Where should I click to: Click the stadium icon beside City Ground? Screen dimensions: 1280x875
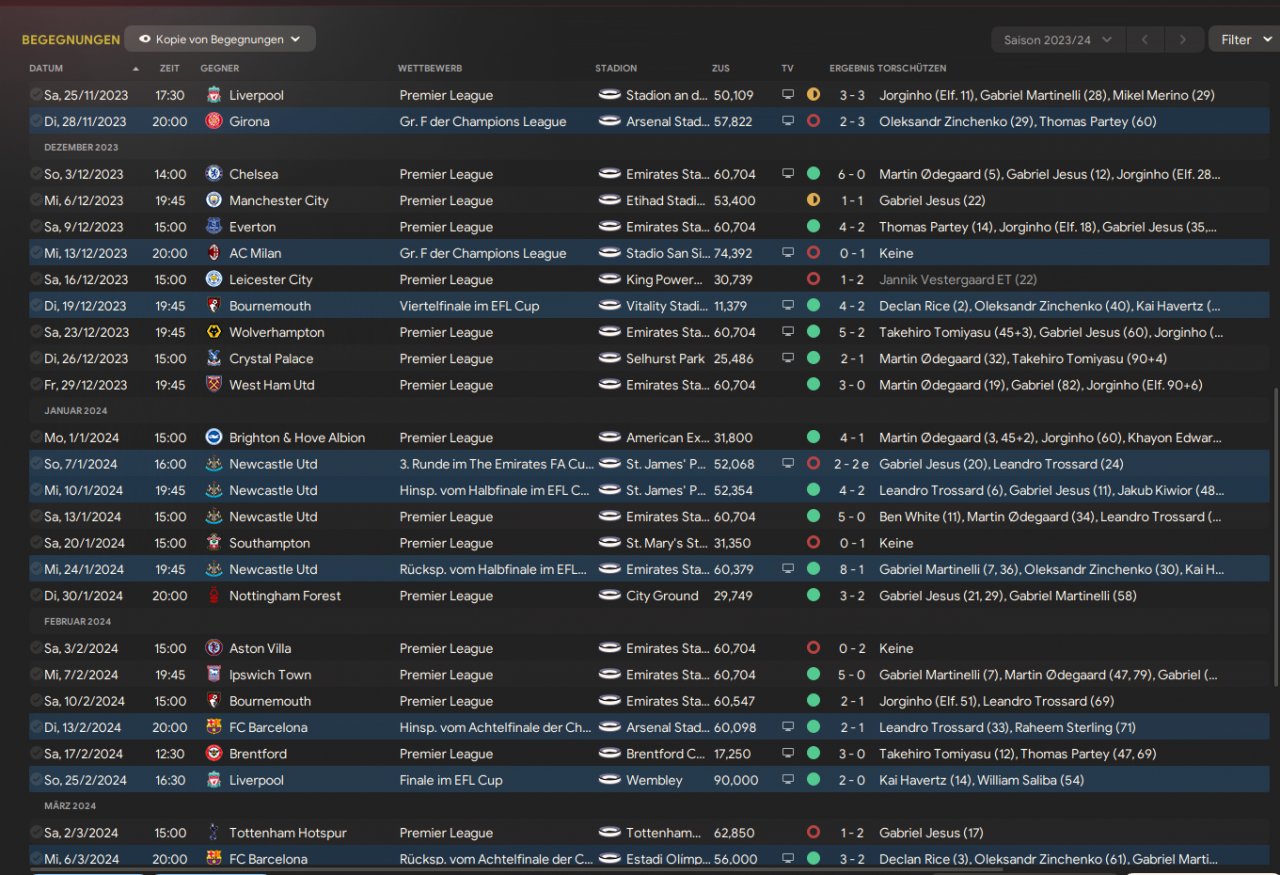(x=609, y=595)
